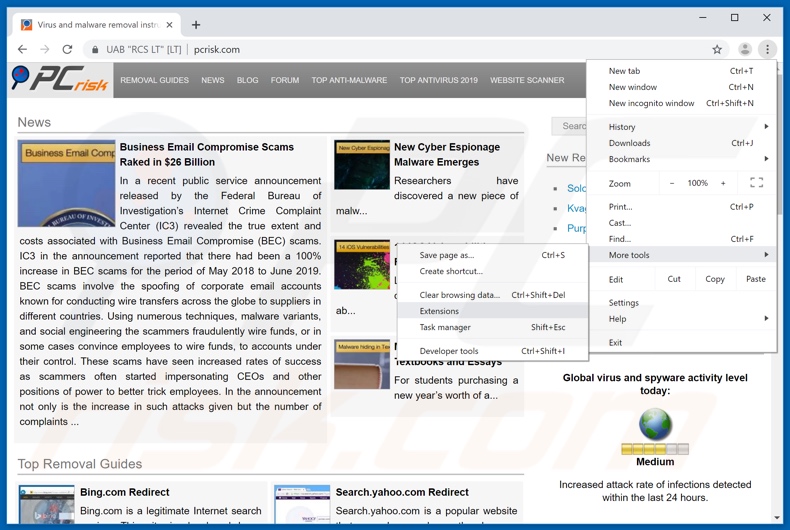The width and height of the screenshot is (790, 530).
Task: Reload the current page
Action: 67,49
